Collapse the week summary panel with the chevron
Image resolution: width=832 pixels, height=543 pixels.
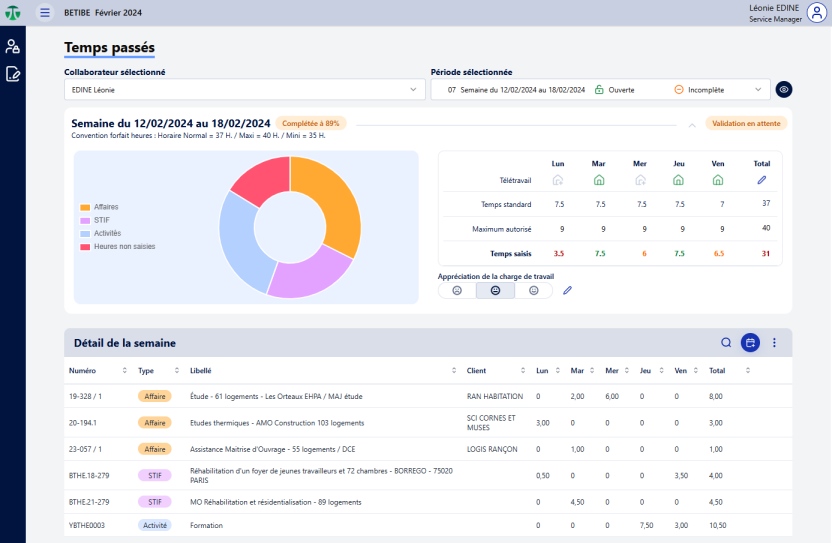[691, 125]
